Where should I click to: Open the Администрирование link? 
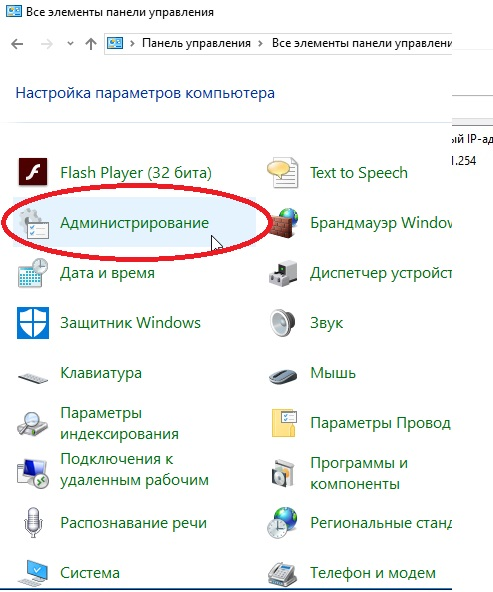coord(134,223)
